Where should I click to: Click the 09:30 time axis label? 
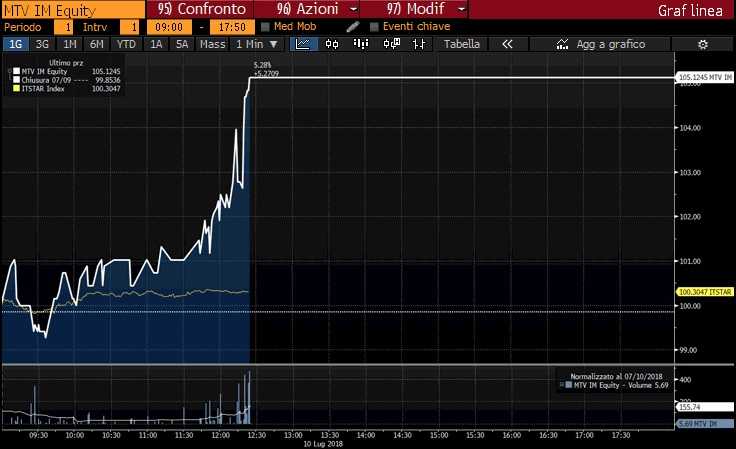click(38, 435)
